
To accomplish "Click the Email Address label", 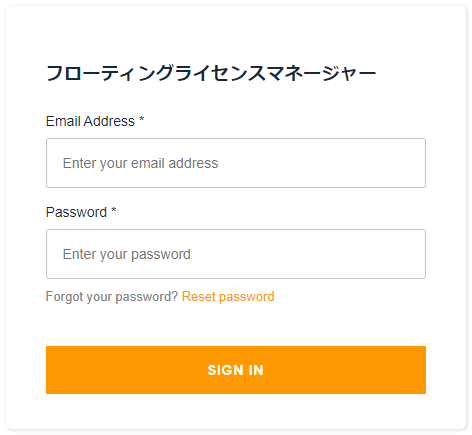I will coord(90,121).
